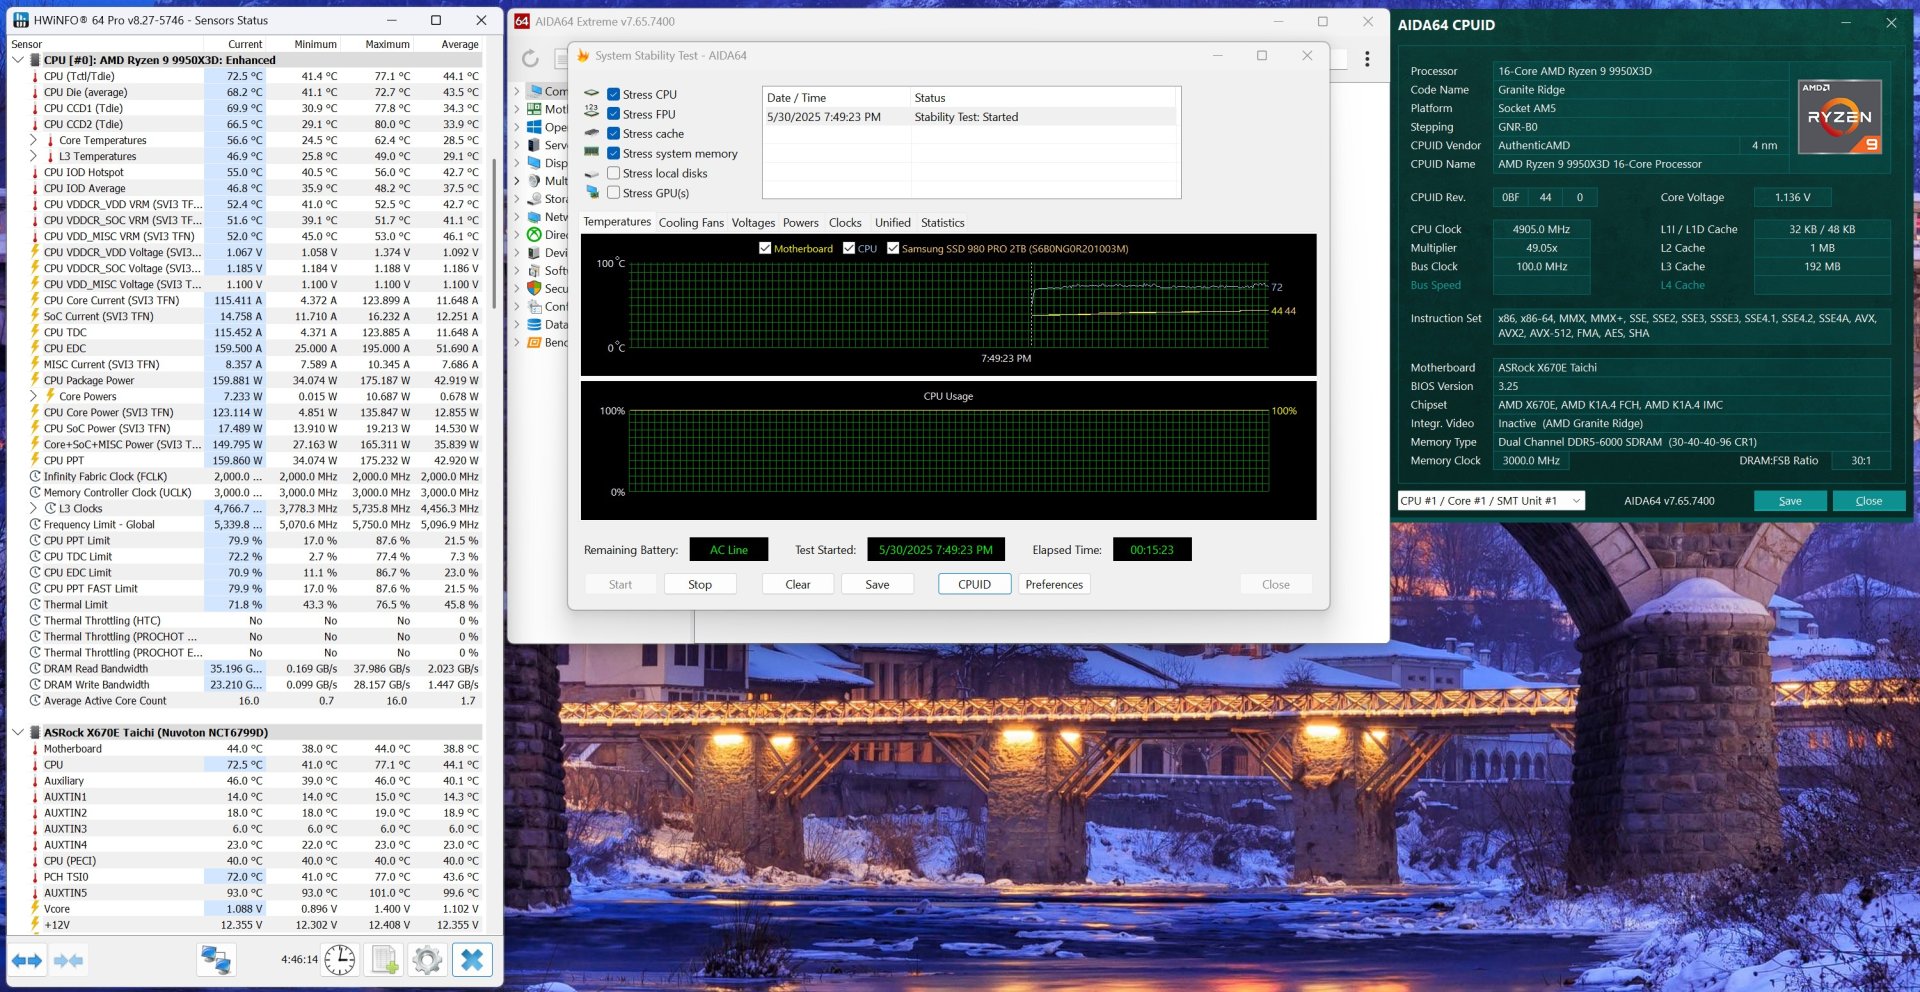The height and width of the screenshot is (992, 1920).
Task: Open HWiNFO sensor settings via gear icon
Action: (x=428, y=959)
